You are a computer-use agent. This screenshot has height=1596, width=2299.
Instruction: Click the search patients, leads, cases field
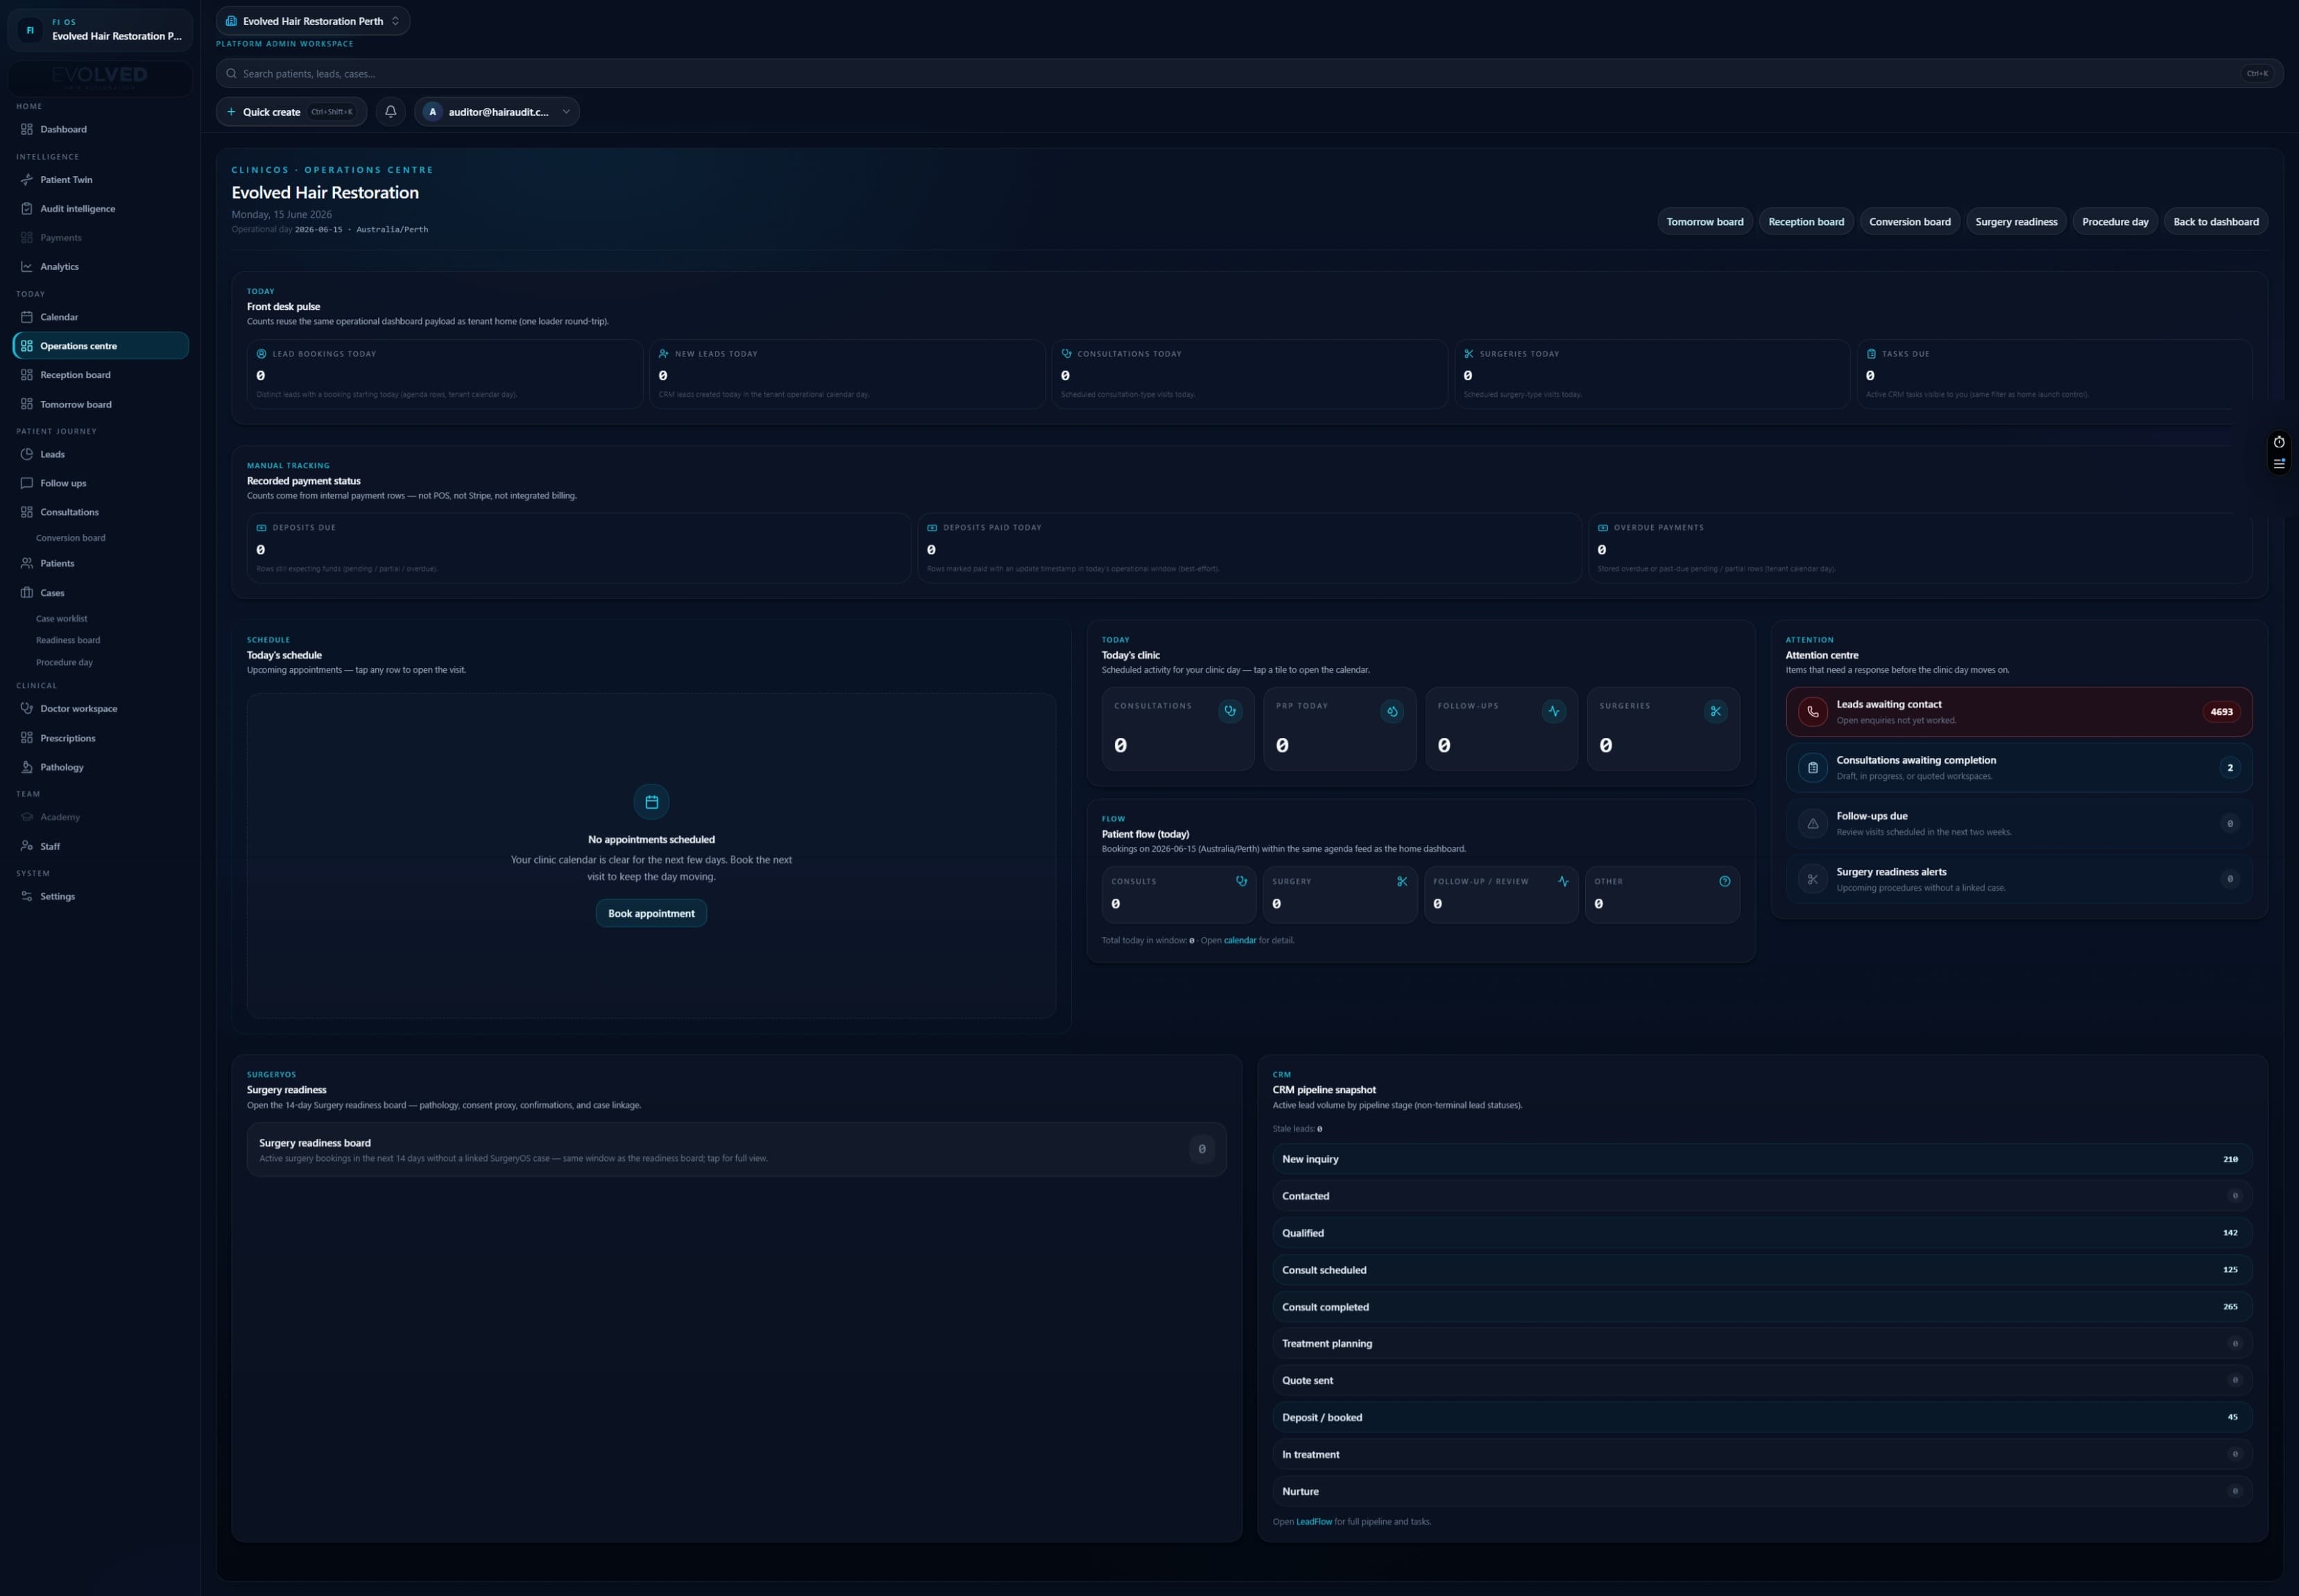point(1249,74)
